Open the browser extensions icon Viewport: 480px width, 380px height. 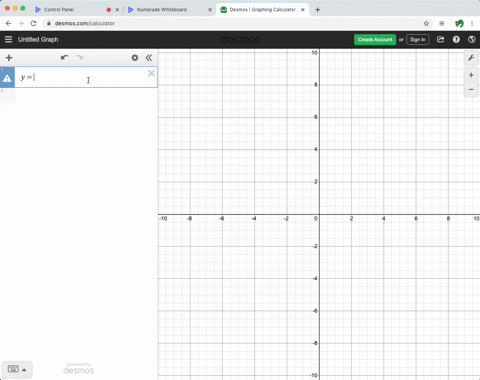tap(441, 23)
